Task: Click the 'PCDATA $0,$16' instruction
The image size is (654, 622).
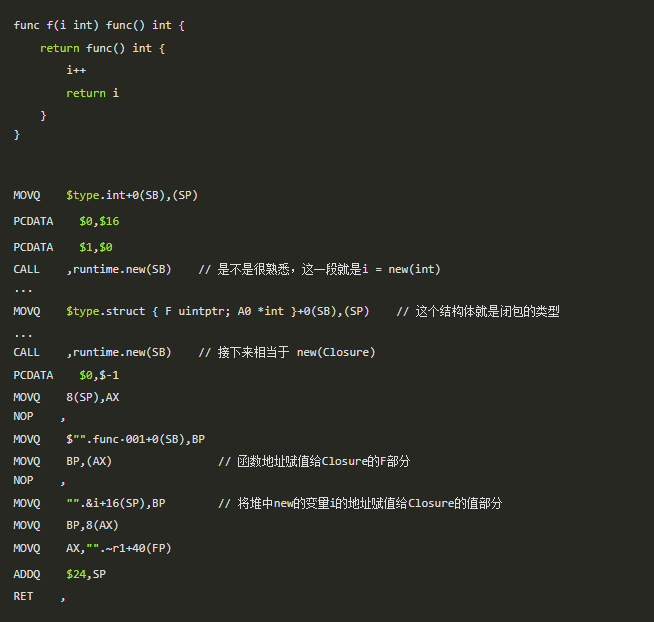Action: [66, 221]
